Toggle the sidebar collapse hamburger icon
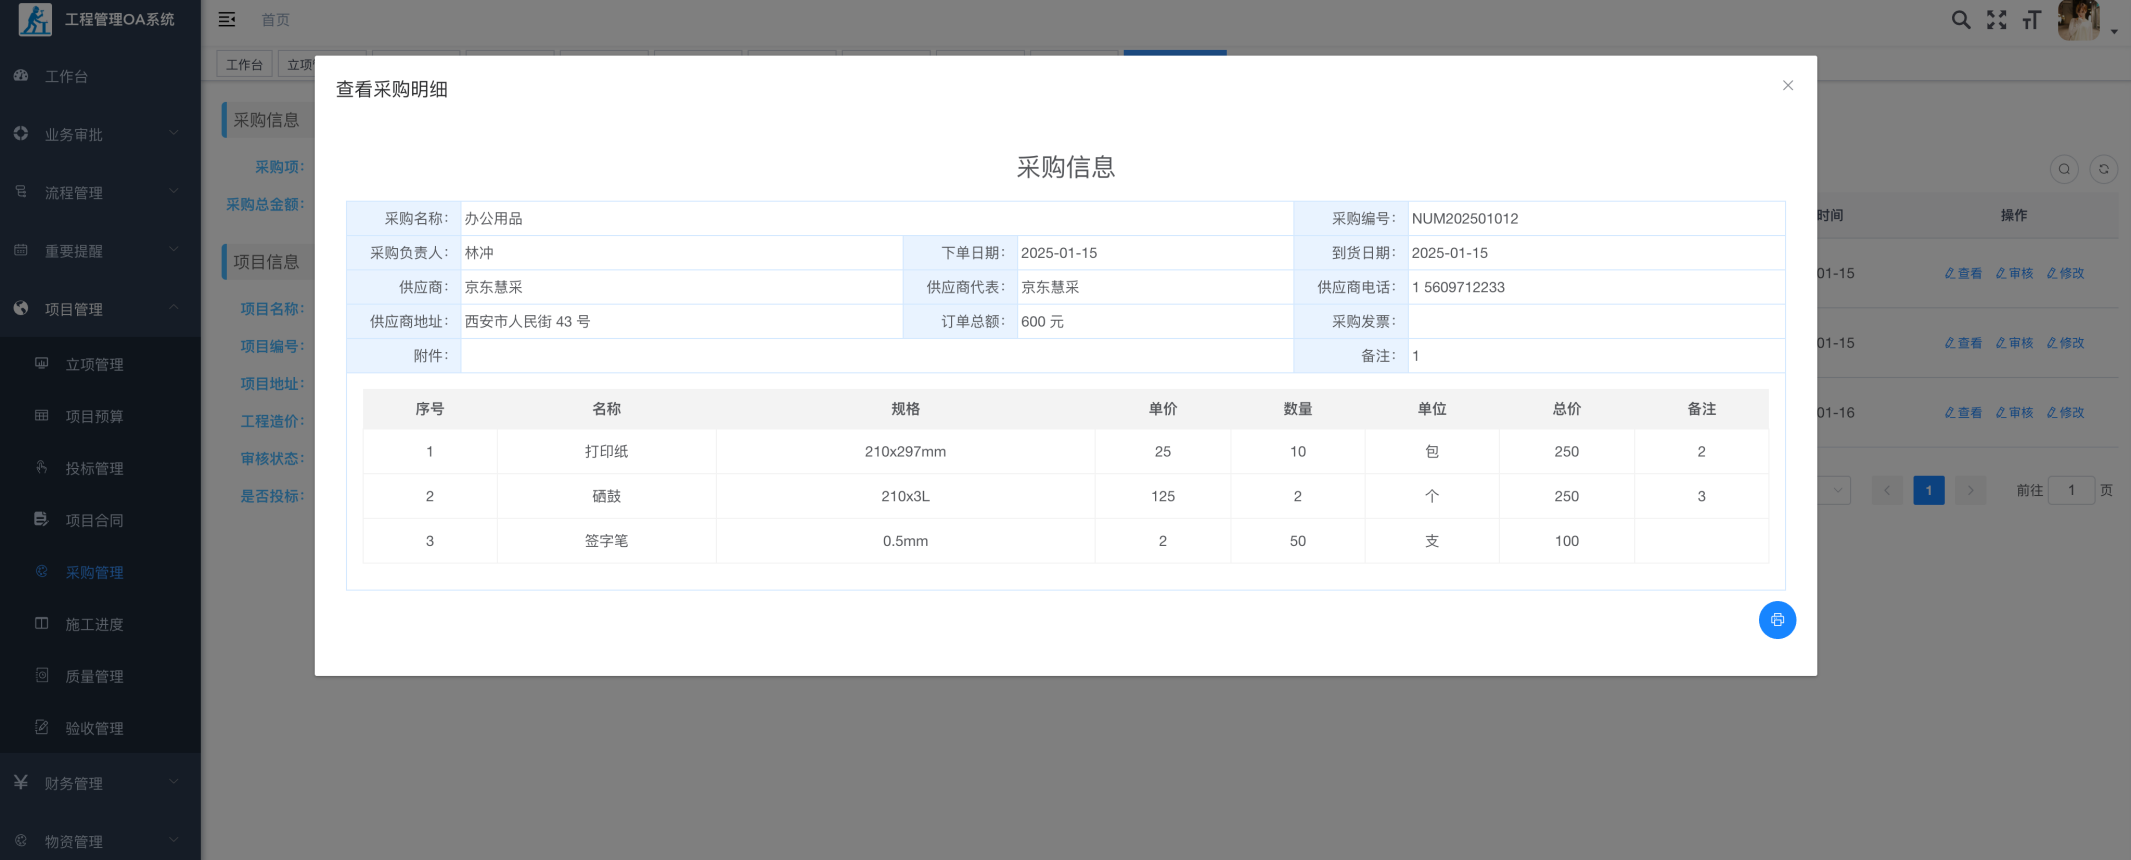Screen dimensions: 2131x860 [227, 19]
